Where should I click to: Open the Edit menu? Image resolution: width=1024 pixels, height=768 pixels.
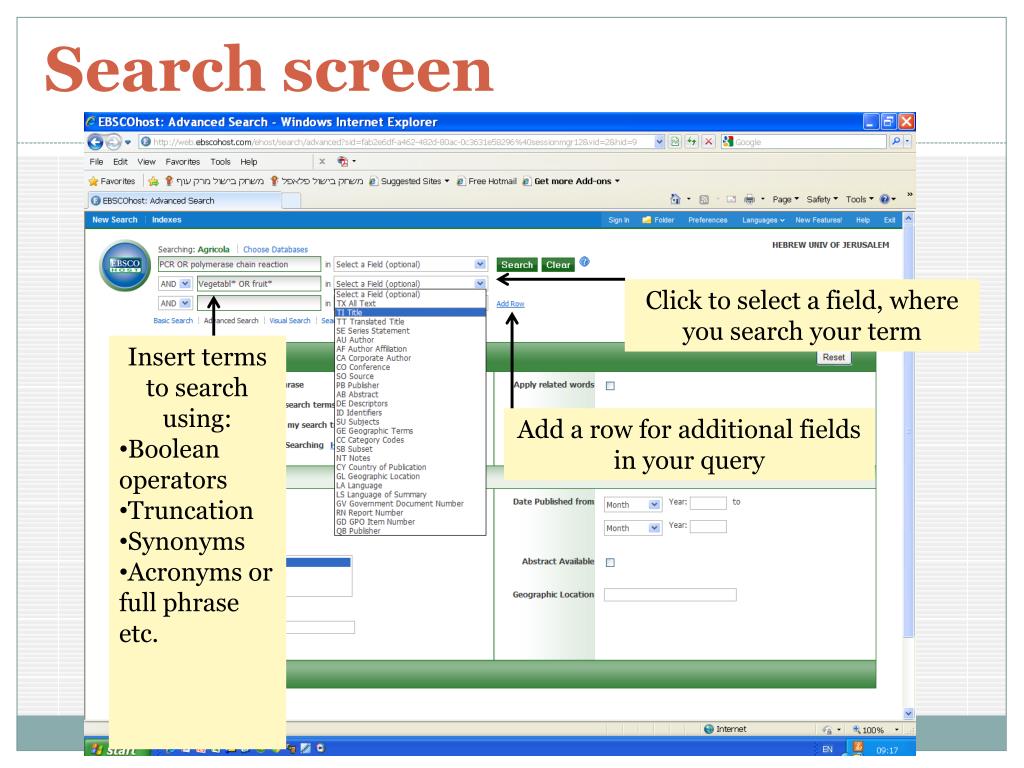(120, 162)
